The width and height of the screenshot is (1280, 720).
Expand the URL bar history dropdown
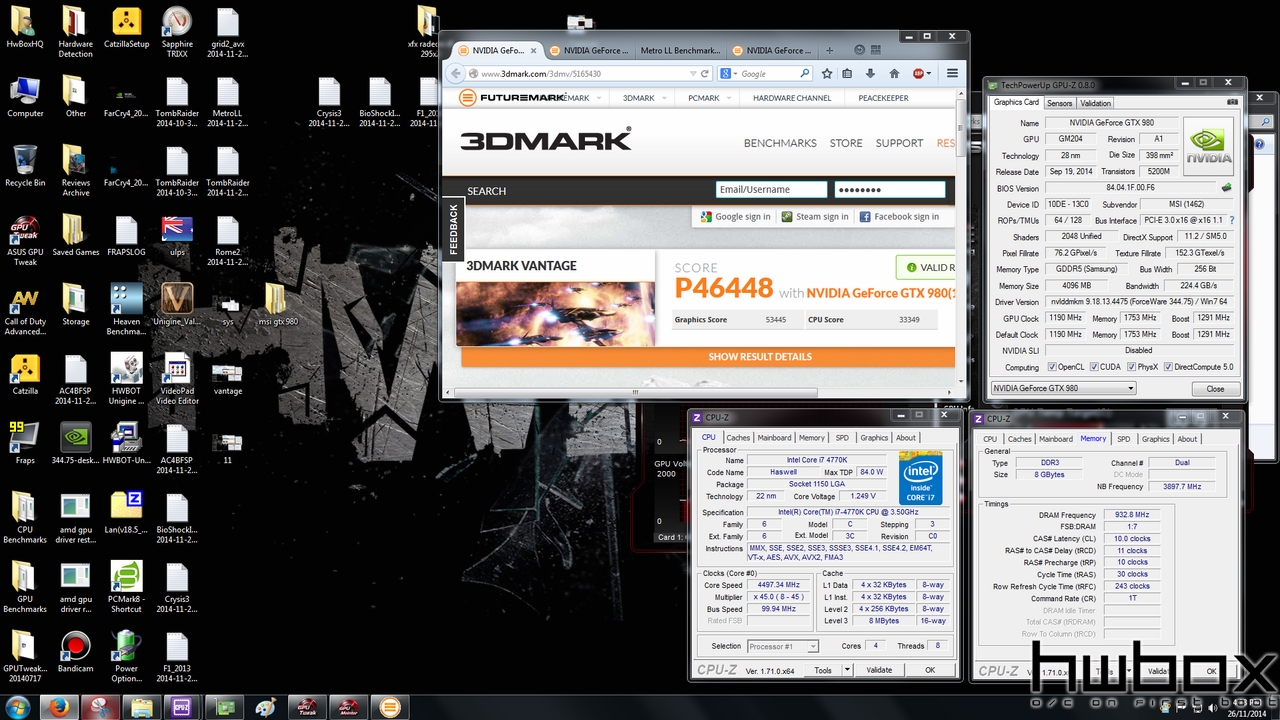point(692,73)
